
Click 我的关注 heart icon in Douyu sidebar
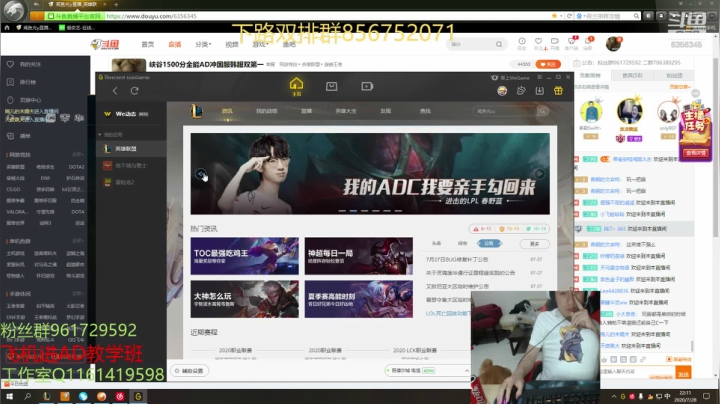[x=10, y=64]
